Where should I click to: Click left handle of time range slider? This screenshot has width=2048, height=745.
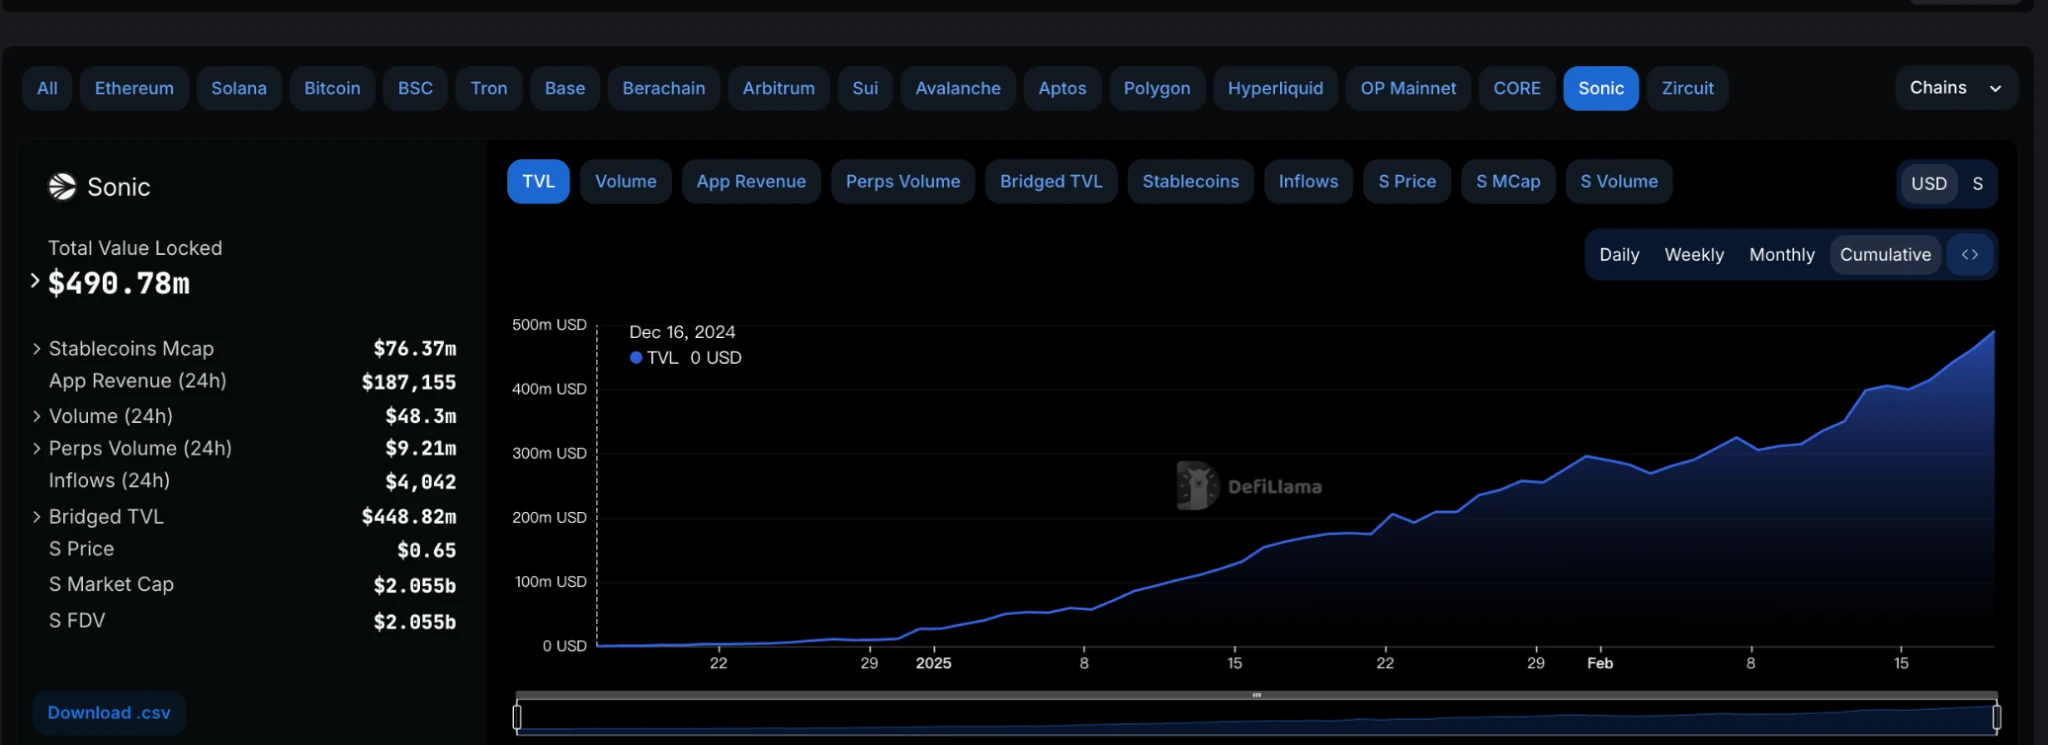point(517,717)
